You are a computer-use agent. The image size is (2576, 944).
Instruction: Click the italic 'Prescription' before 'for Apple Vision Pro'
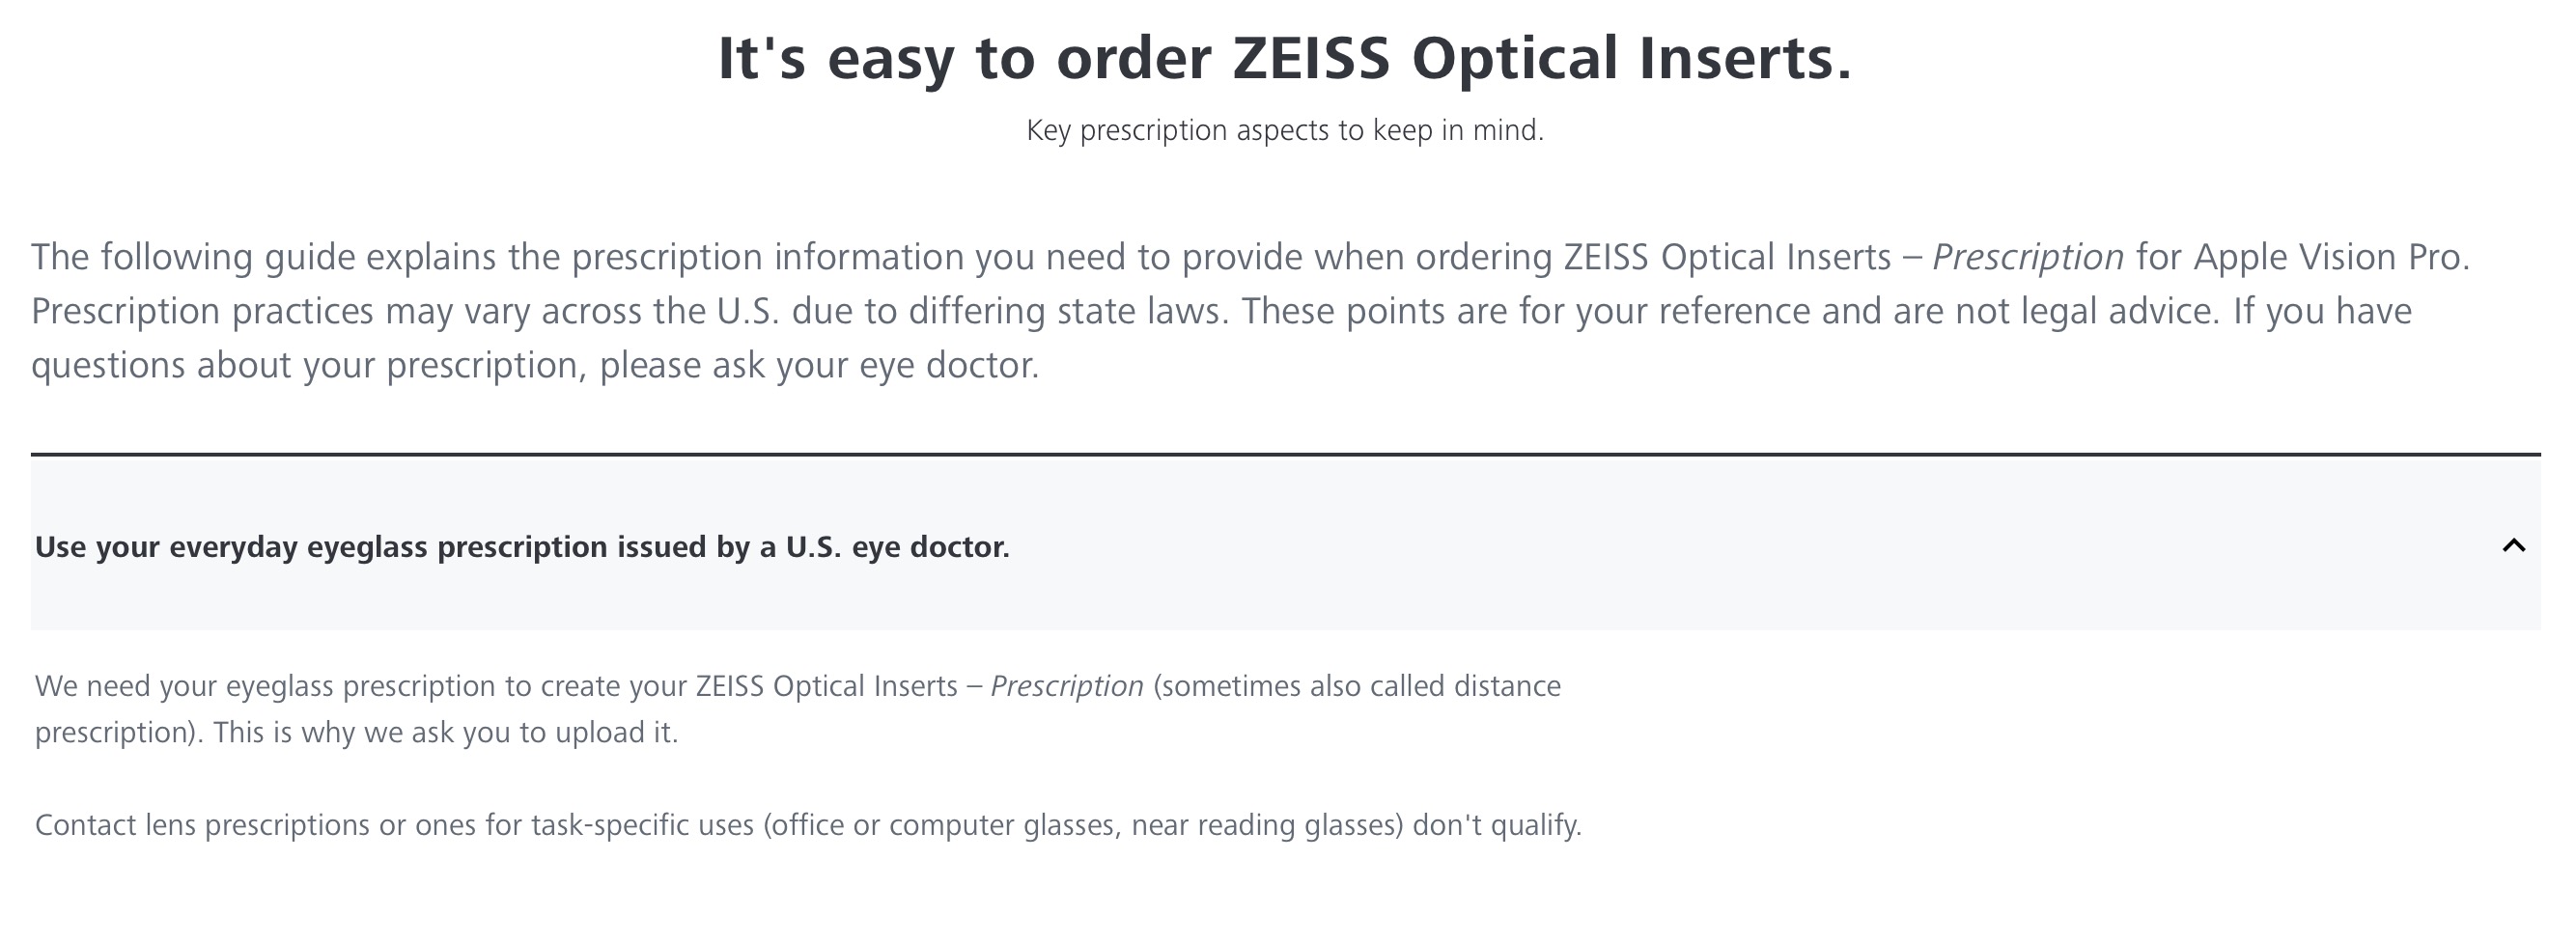pyautogui.click(x=2027, y=258)
